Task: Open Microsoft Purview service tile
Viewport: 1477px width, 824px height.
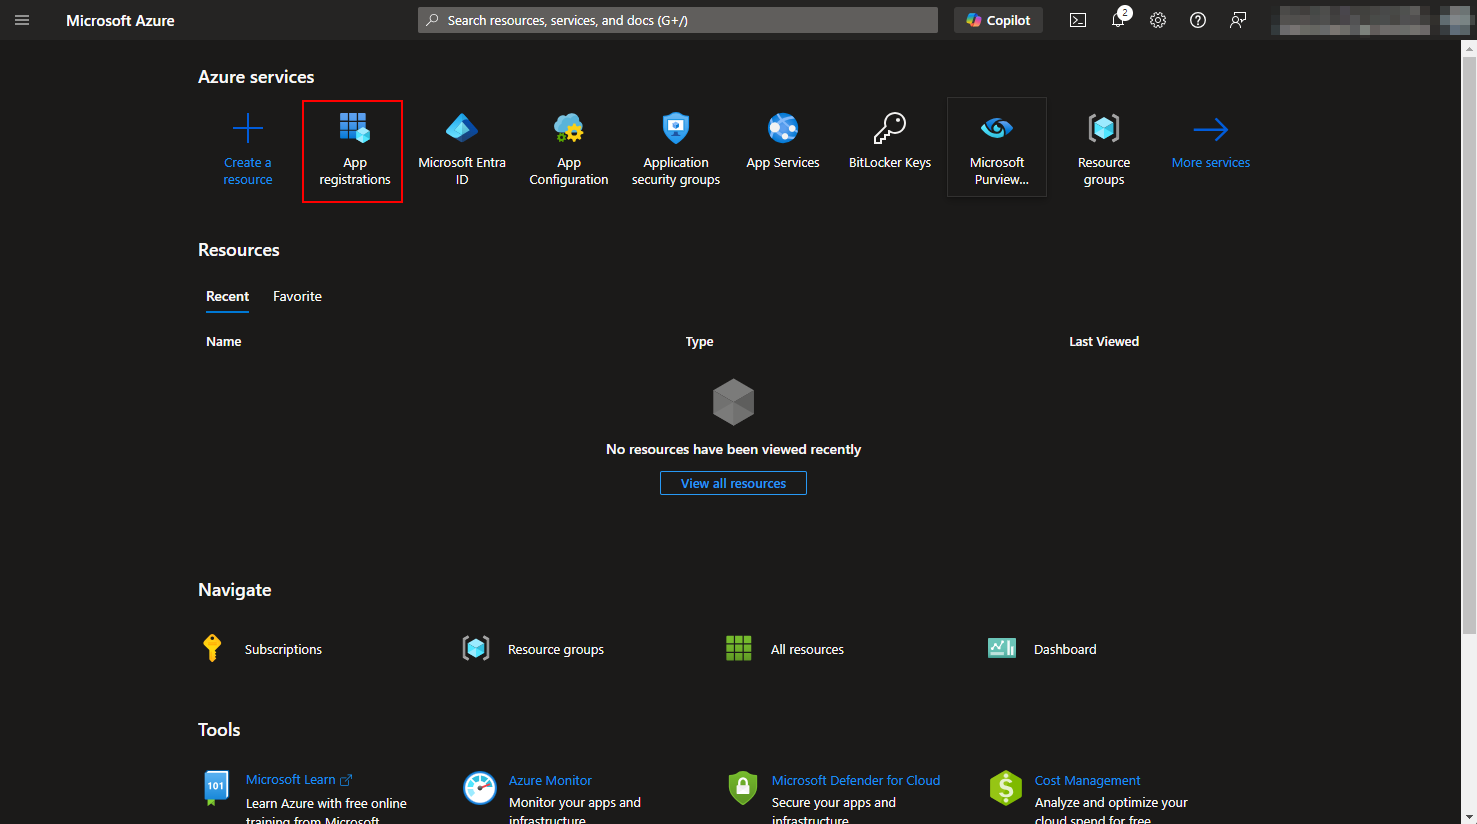Action: 996,148
